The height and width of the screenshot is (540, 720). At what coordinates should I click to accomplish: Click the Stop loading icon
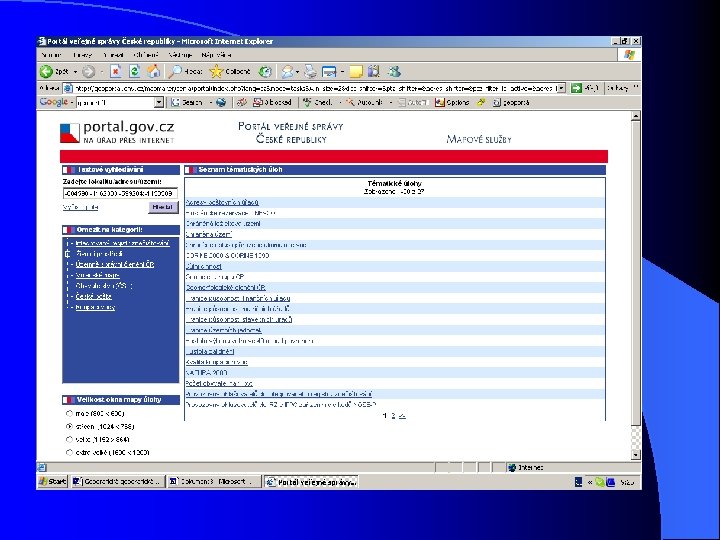point(117,72)
